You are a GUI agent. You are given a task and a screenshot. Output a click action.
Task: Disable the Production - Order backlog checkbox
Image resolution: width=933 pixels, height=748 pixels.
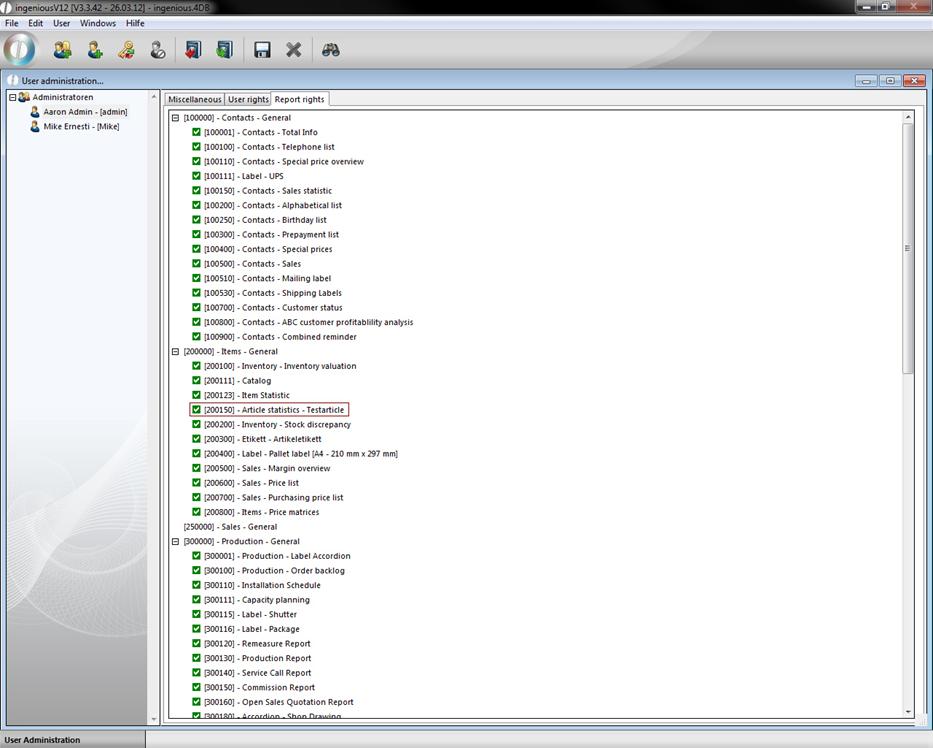197,571
